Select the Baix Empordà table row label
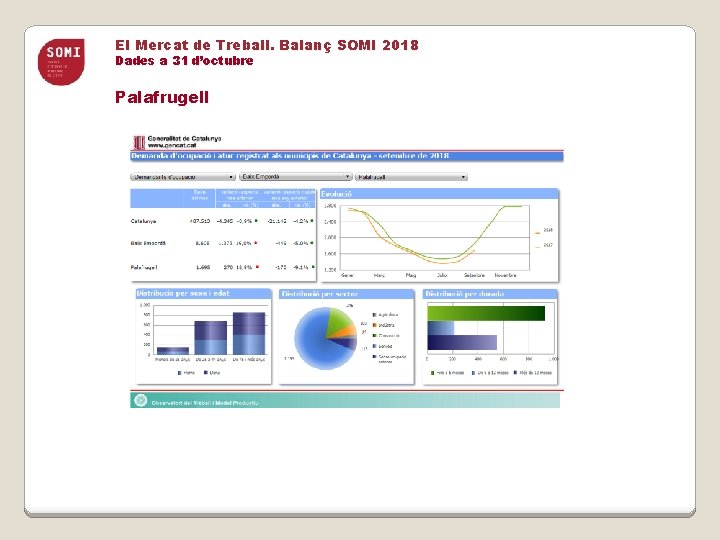Viewport: 720px width, 540px height. [x=148, y=243]
